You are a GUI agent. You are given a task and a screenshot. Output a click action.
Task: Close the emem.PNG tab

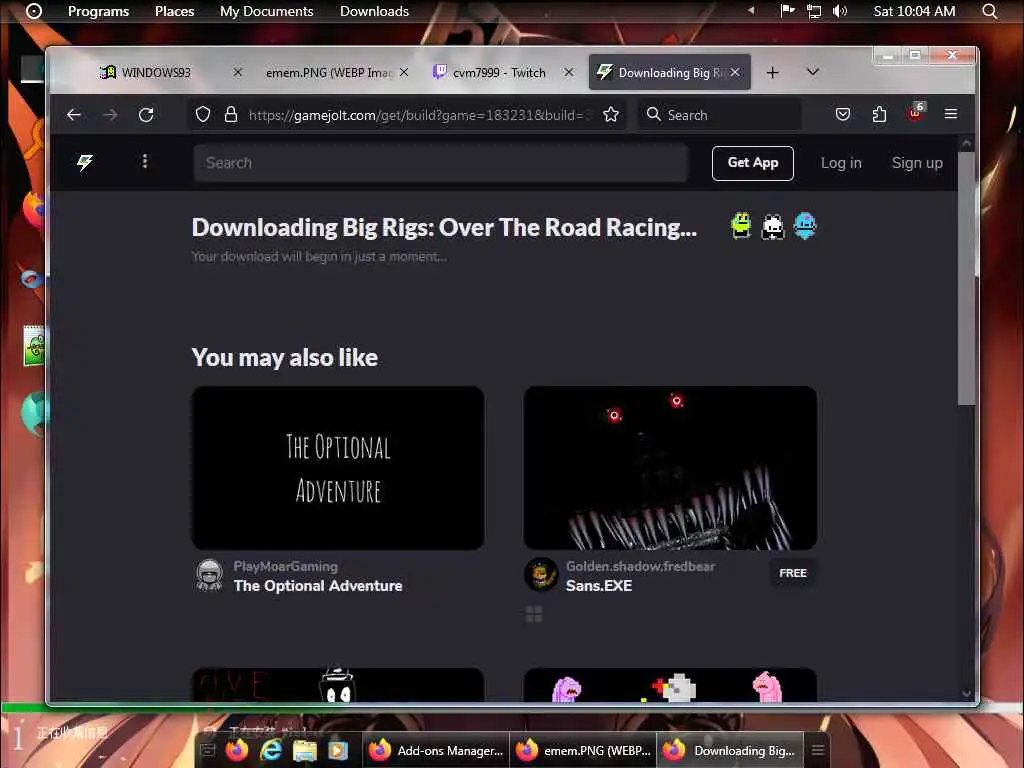pyautogui.click(x=404, y=72)
